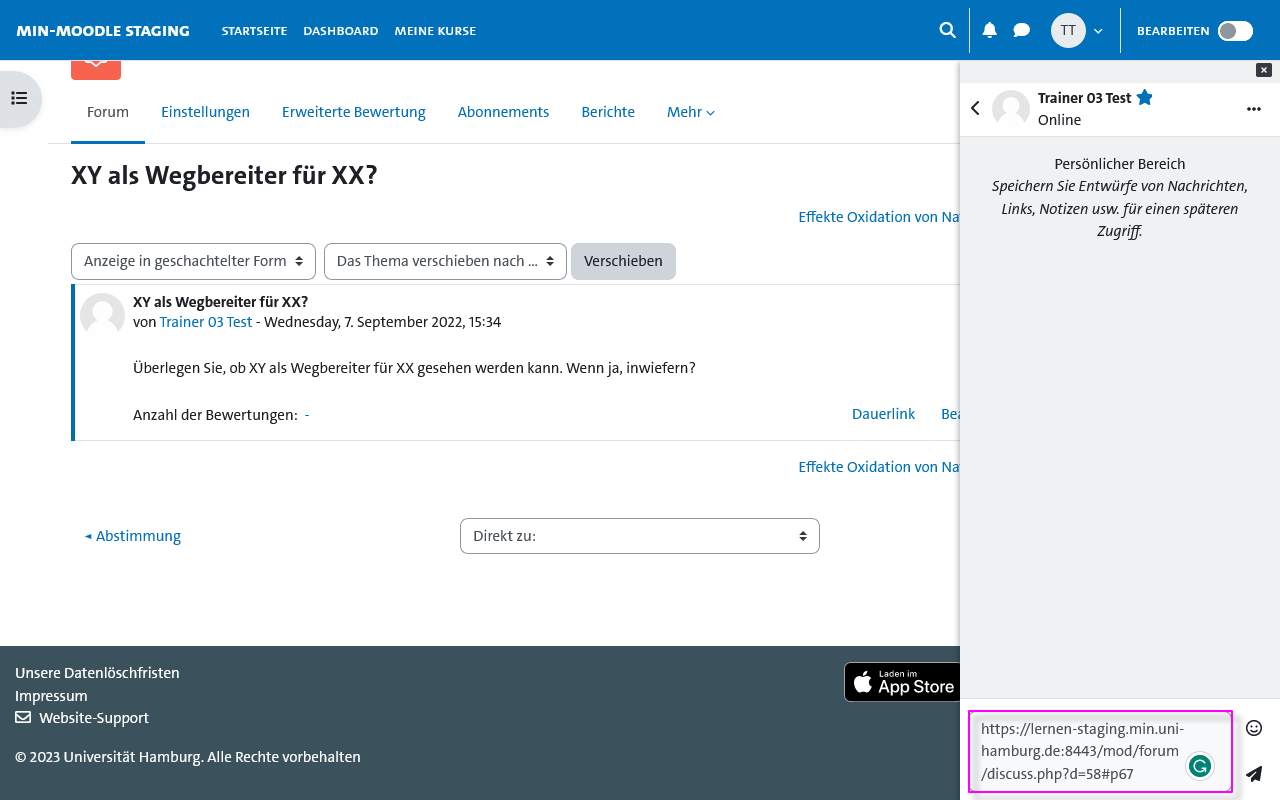Open the Dauerlink permalink

coord(883,414)
